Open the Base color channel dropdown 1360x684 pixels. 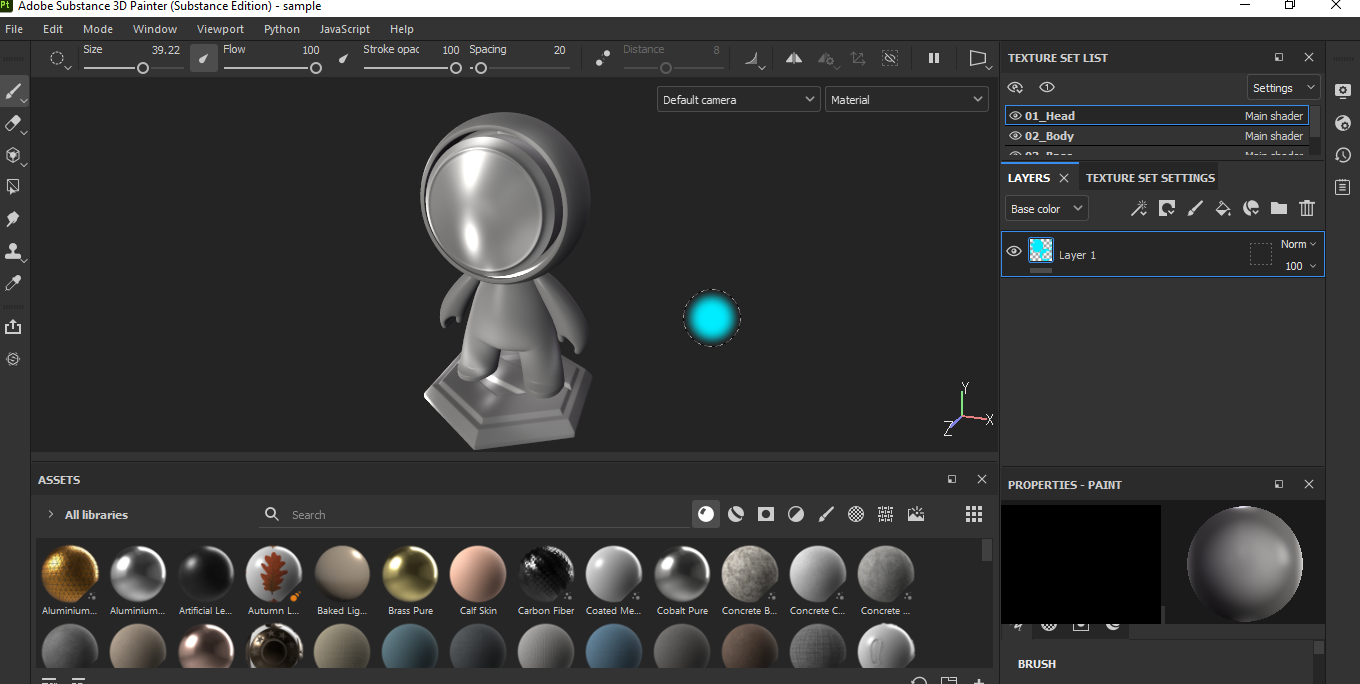pos(1045,208)
